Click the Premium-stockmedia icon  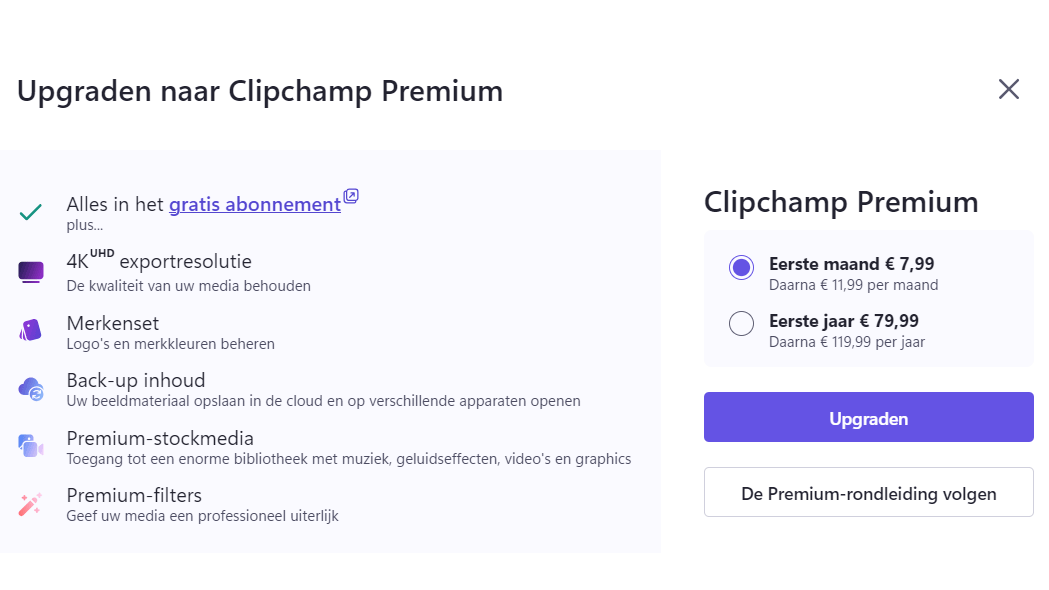click(31, 446)
